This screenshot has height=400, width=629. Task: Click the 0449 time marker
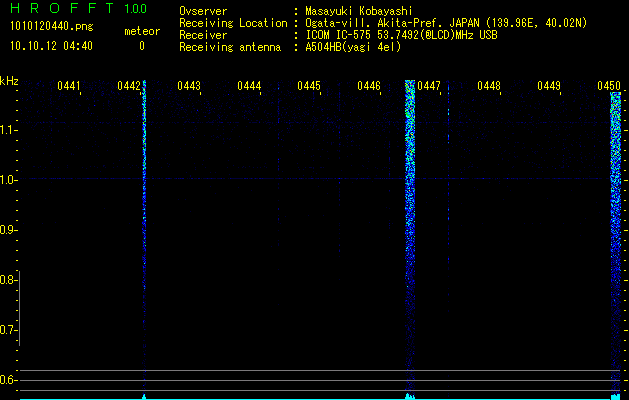549,86
